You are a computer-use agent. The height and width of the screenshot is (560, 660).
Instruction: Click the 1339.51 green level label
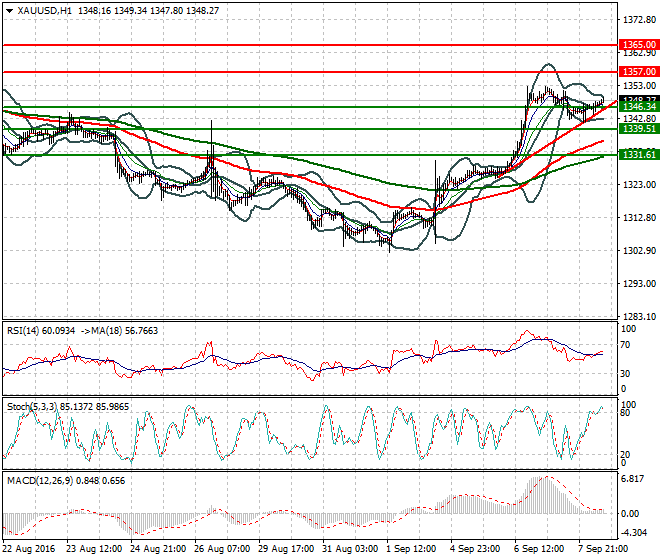point(639,129)
